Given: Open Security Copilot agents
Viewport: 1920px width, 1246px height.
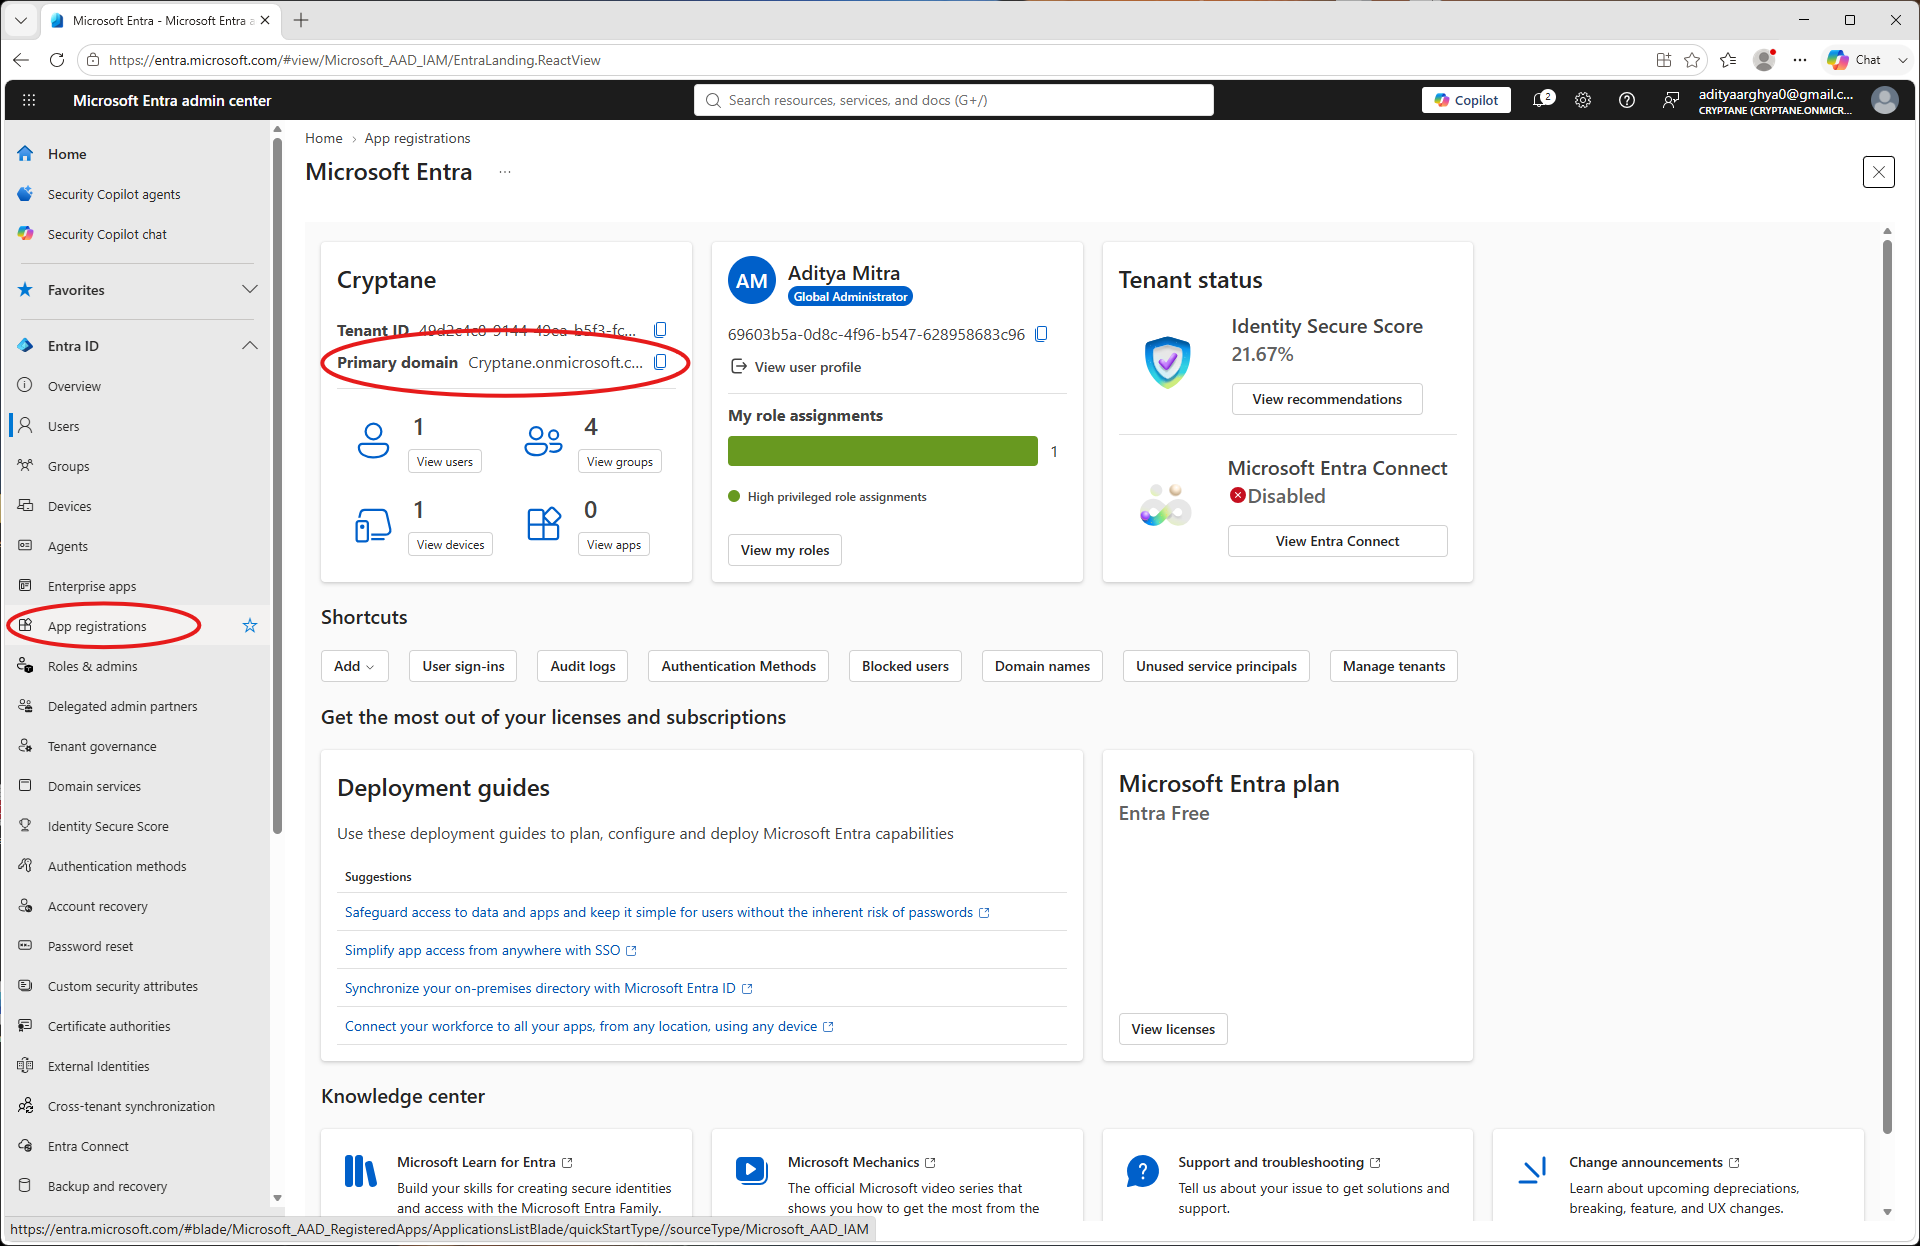Looking at the screenshot, I should point(114,194).
